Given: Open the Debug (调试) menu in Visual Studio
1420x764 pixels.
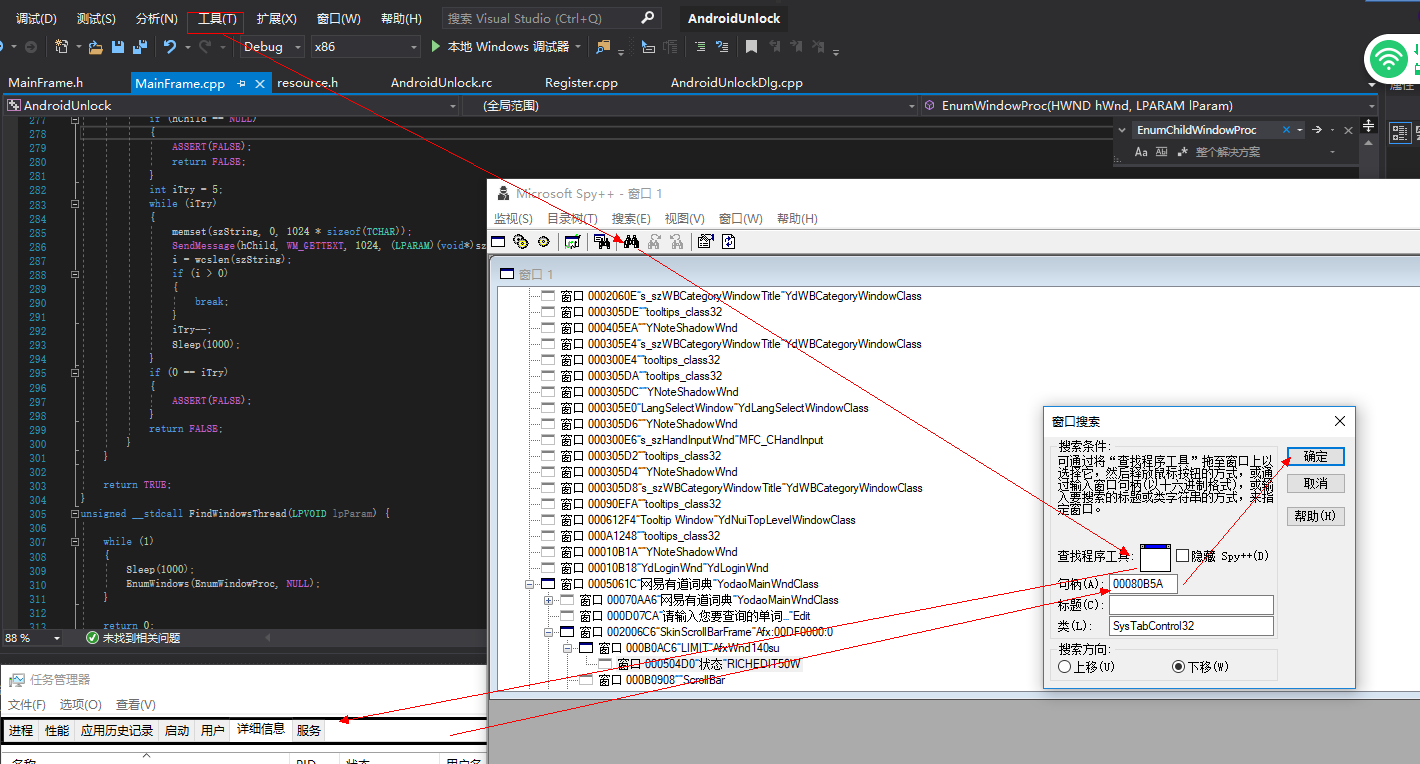Looking at the screenshot, I should point(36,19).
